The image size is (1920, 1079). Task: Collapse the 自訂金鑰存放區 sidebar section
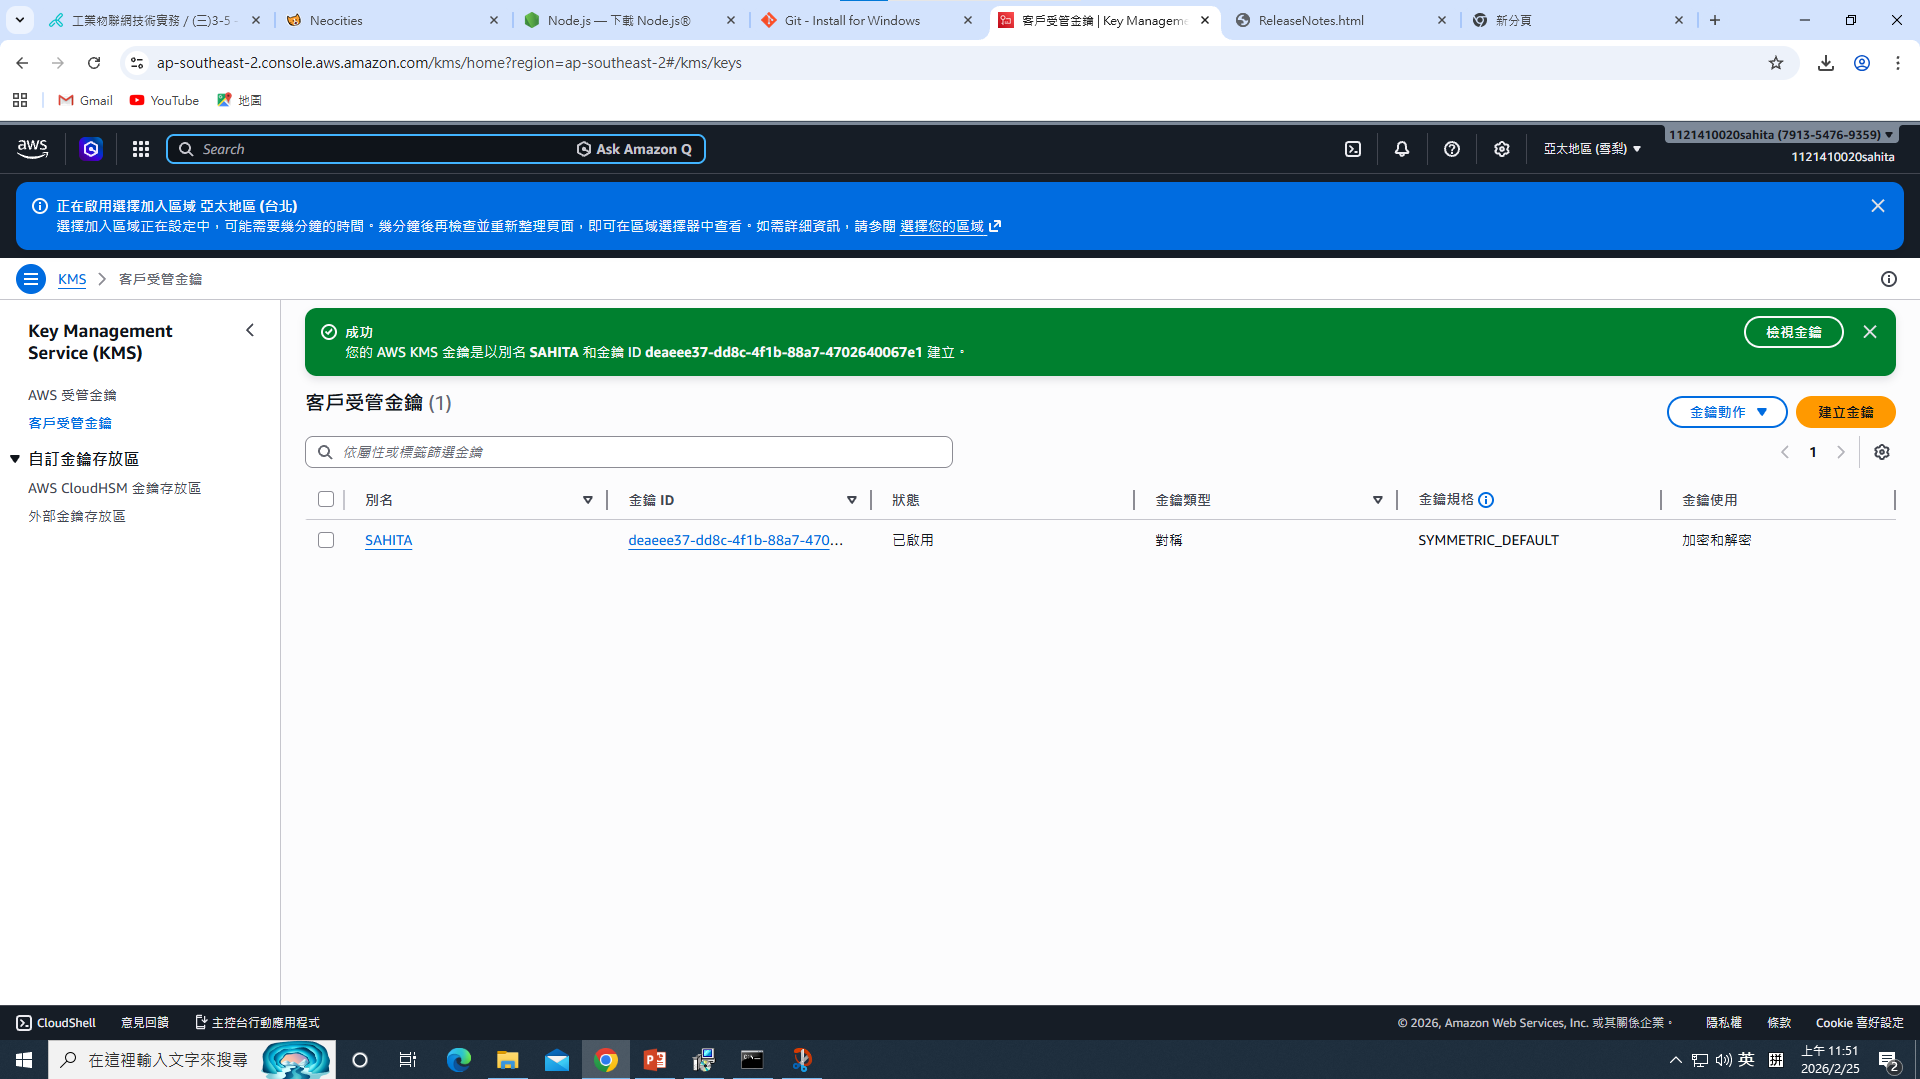pyautogui.click(x=15, y=459)
